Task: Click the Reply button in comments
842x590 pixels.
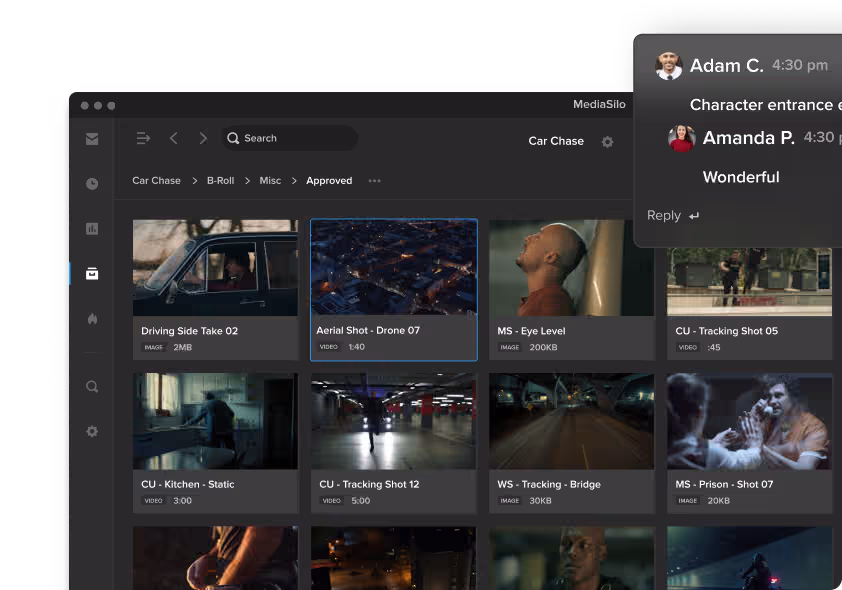Action: (672, 216)
